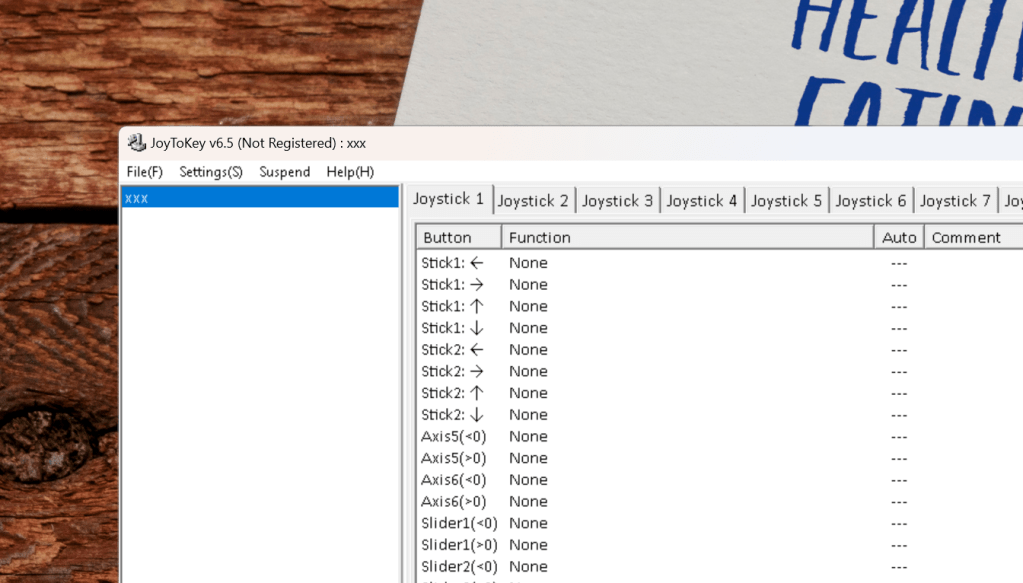Select the Stick2 down arrow row
The image size is (1023, 583).
pos(720,415)
